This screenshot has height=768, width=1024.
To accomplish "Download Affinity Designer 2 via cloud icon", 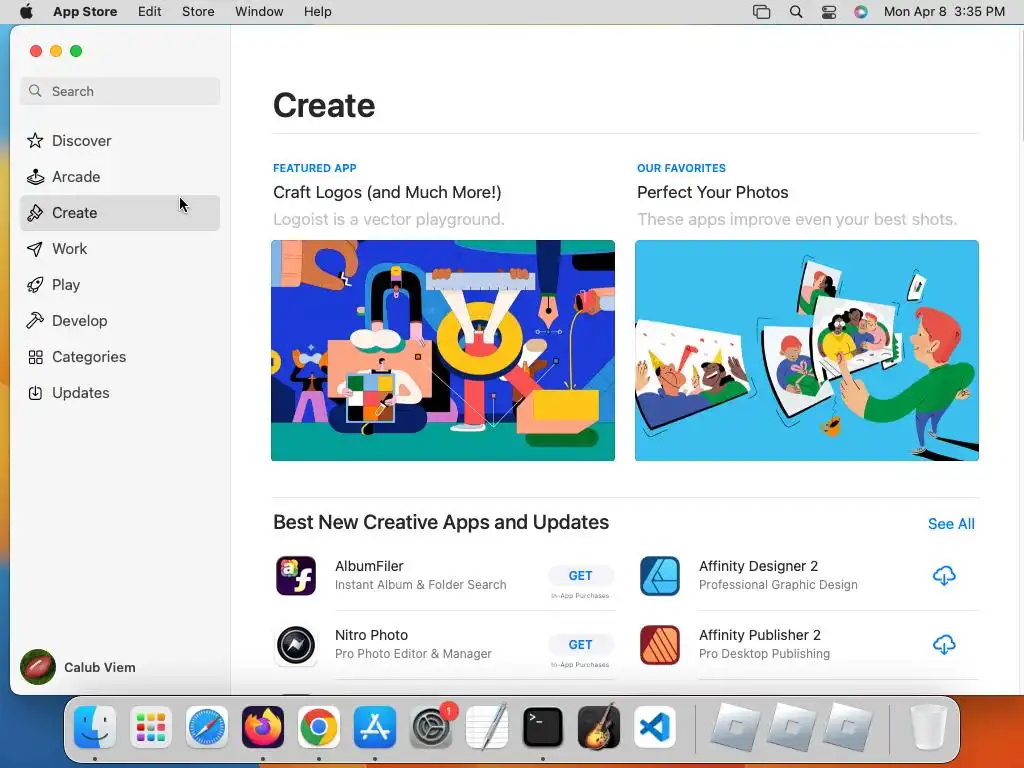I will [944, 575].
